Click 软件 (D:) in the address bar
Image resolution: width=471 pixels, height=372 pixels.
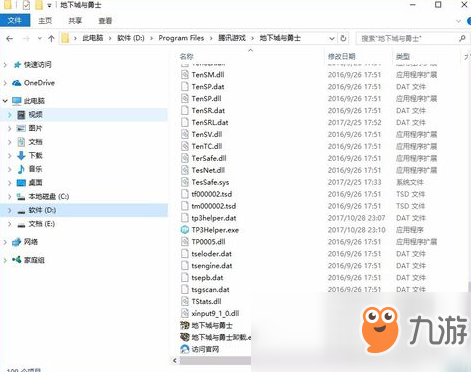click(x=131, y=38)
